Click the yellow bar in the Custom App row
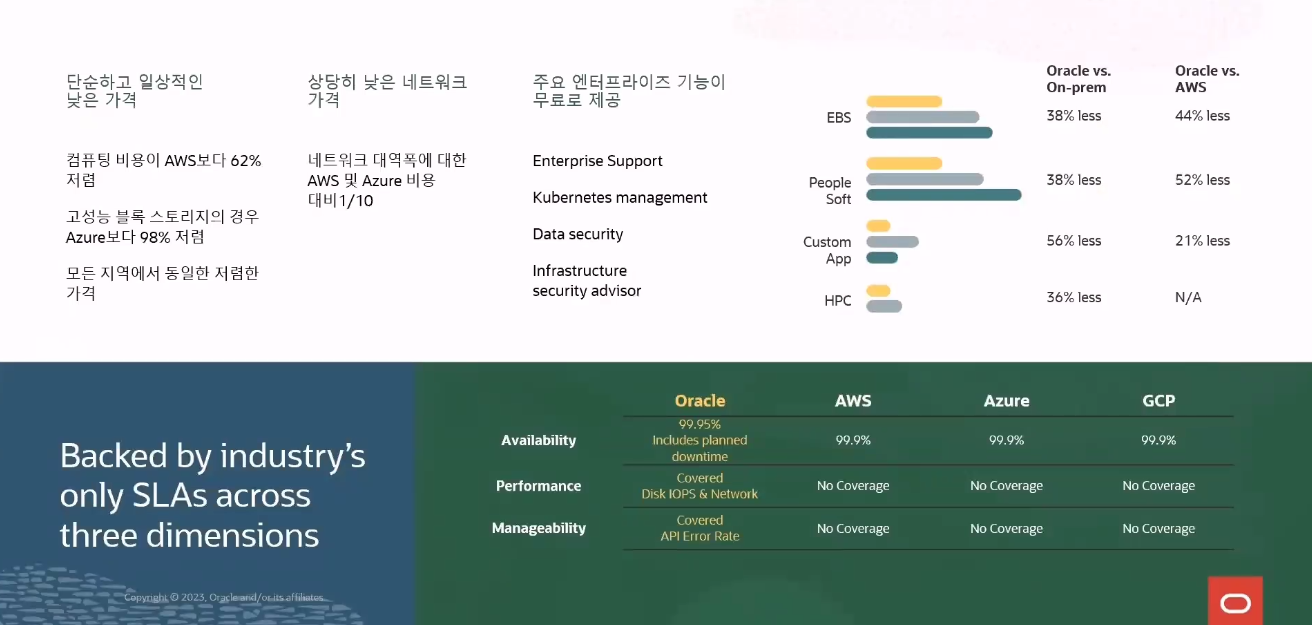 pos(878,226)
